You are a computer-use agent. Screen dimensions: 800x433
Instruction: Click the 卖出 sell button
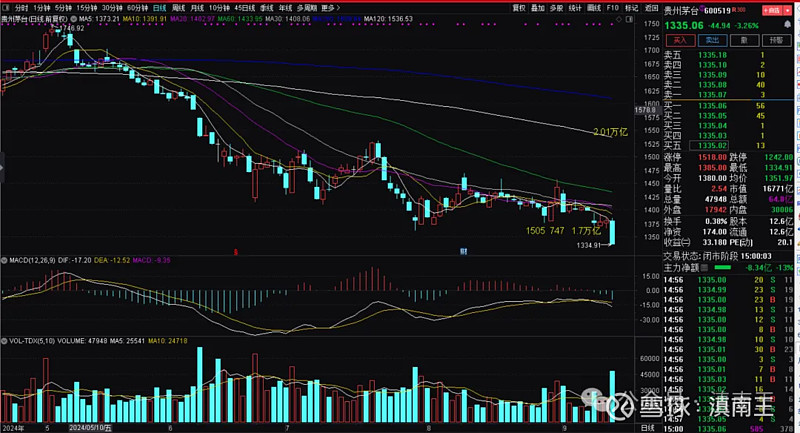tap(712, 40)
